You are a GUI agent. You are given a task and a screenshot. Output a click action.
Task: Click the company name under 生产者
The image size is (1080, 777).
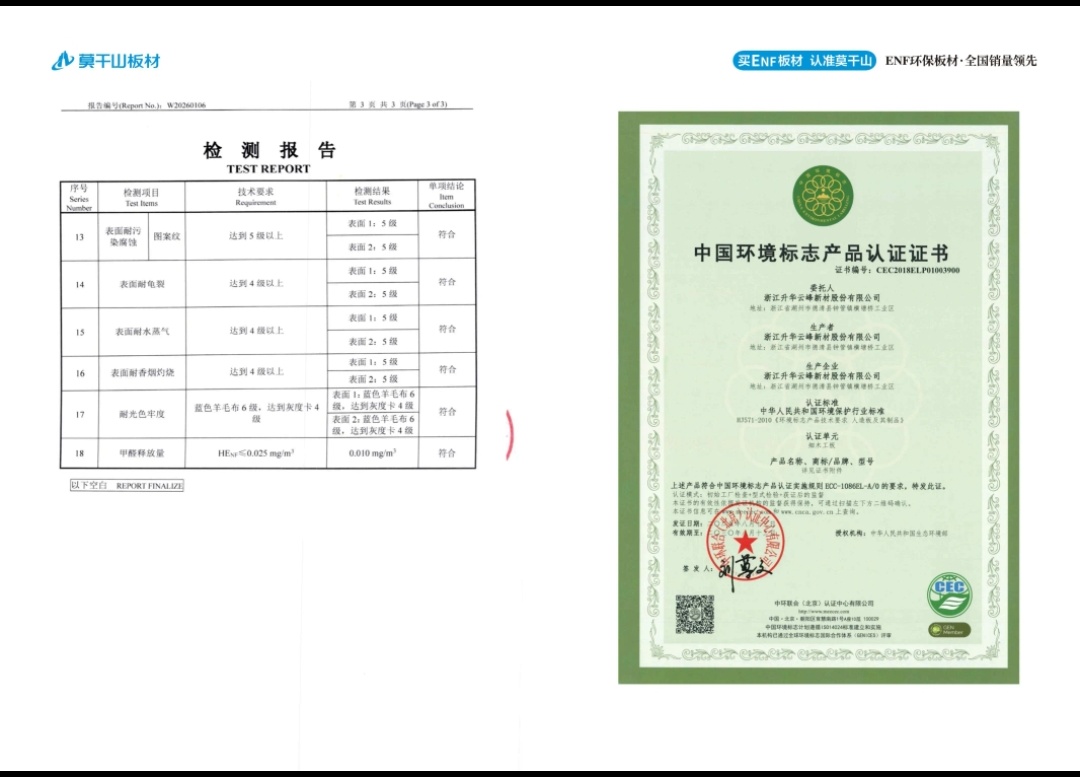pyautogui.click(x=822, y=337)
